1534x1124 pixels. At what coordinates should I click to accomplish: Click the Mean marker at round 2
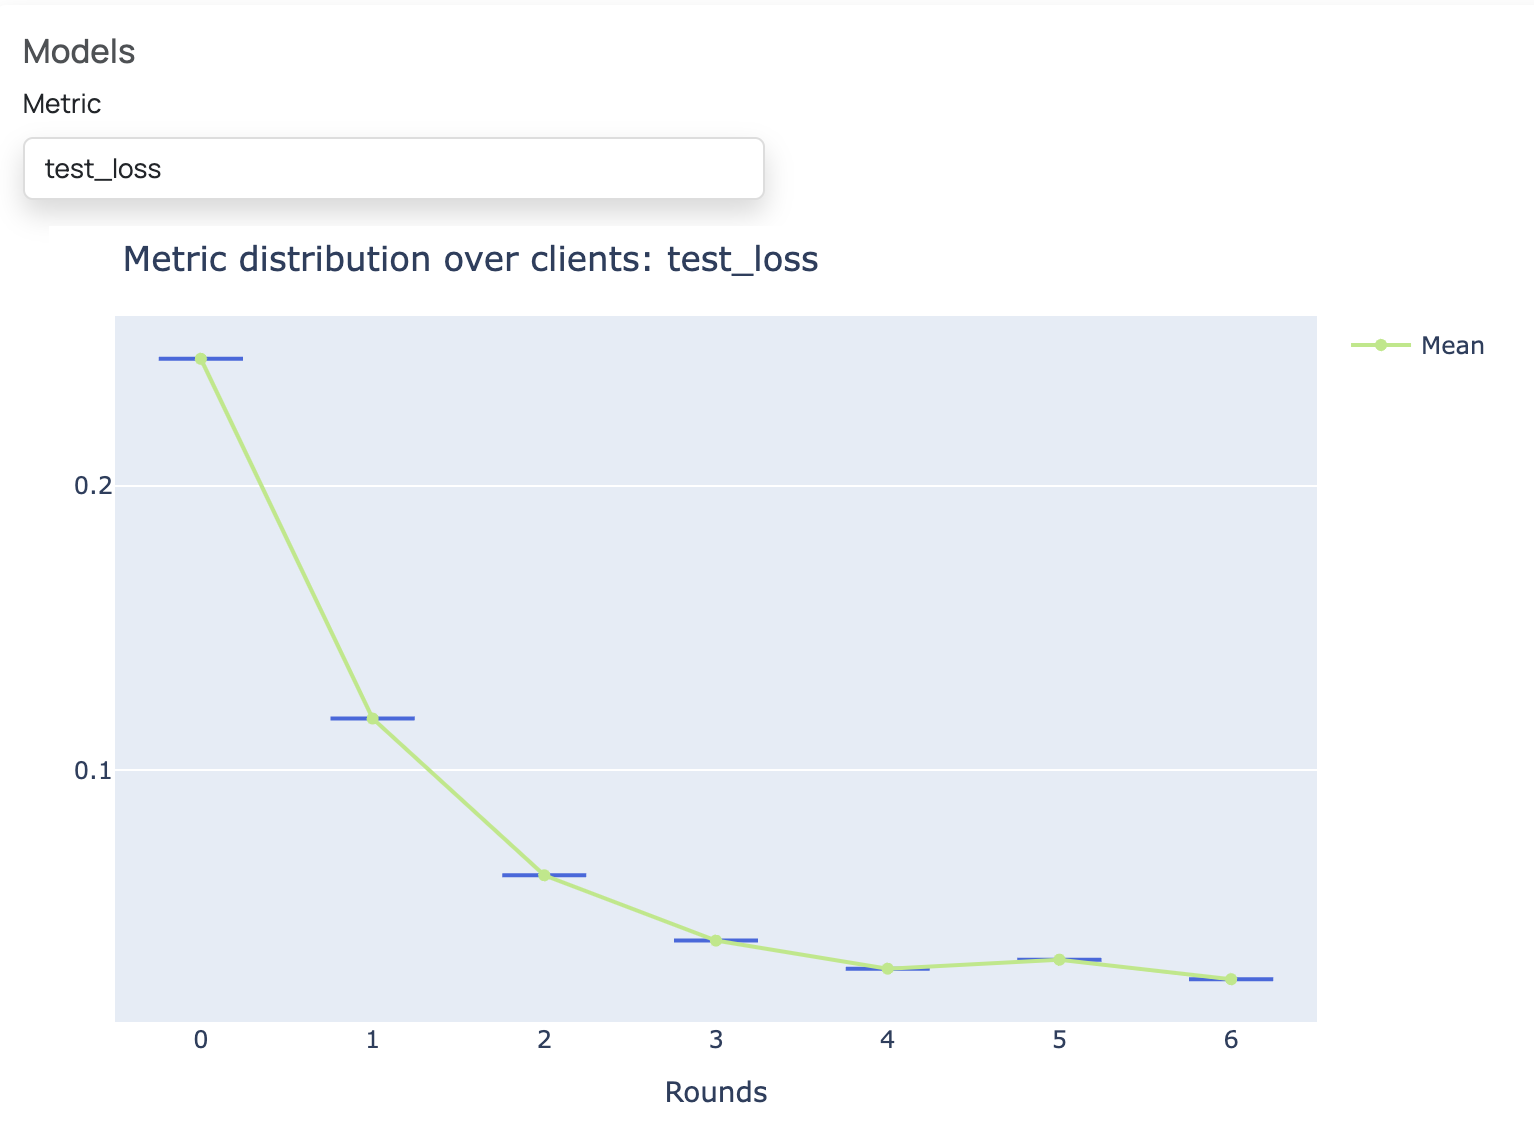pyautogui.click(x=544, y=875)
